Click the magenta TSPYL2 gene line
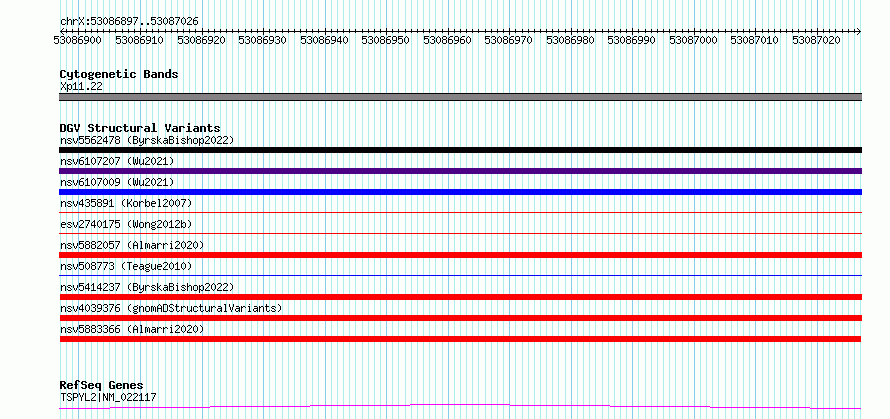 pos(460,407)
